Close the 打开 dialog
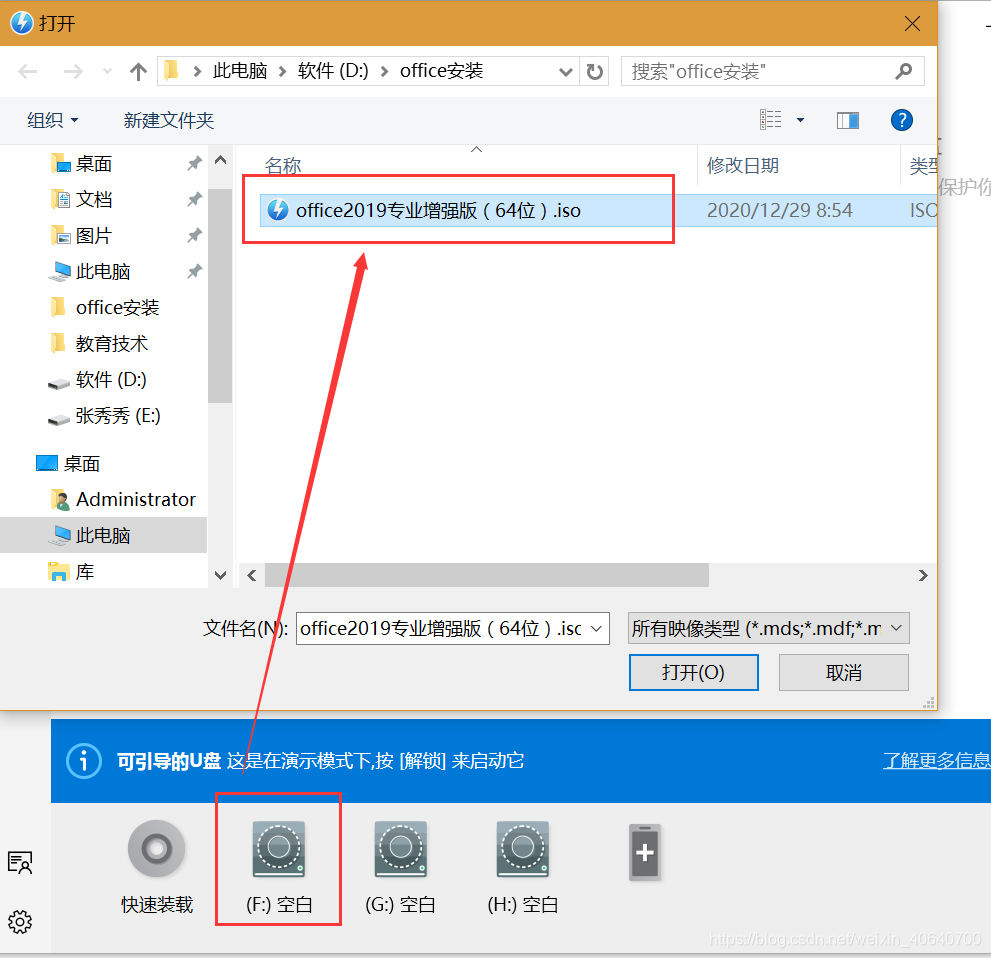 [912, 24]
